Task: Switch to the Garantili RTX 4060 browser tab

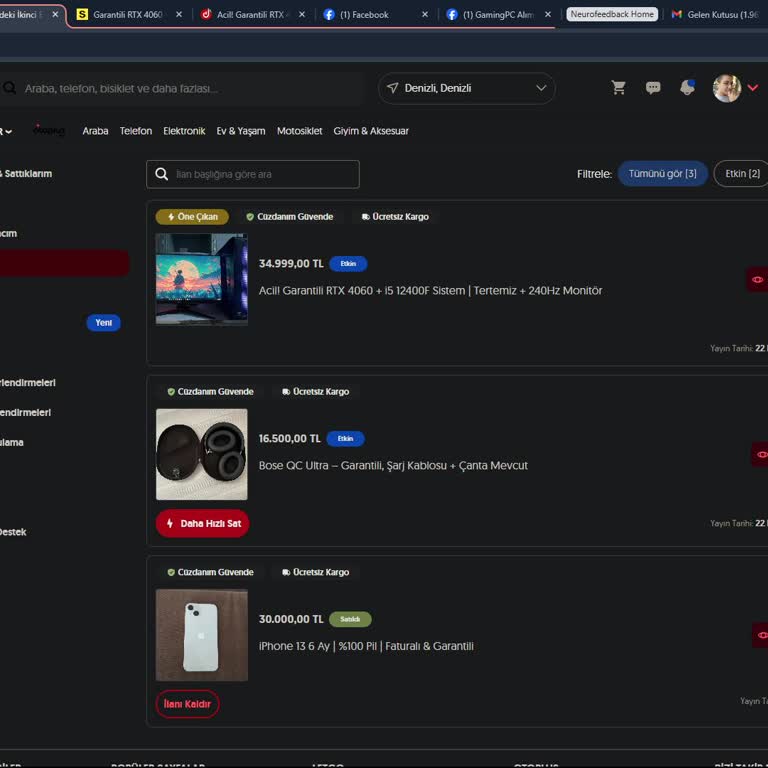Action: (128, 15)
